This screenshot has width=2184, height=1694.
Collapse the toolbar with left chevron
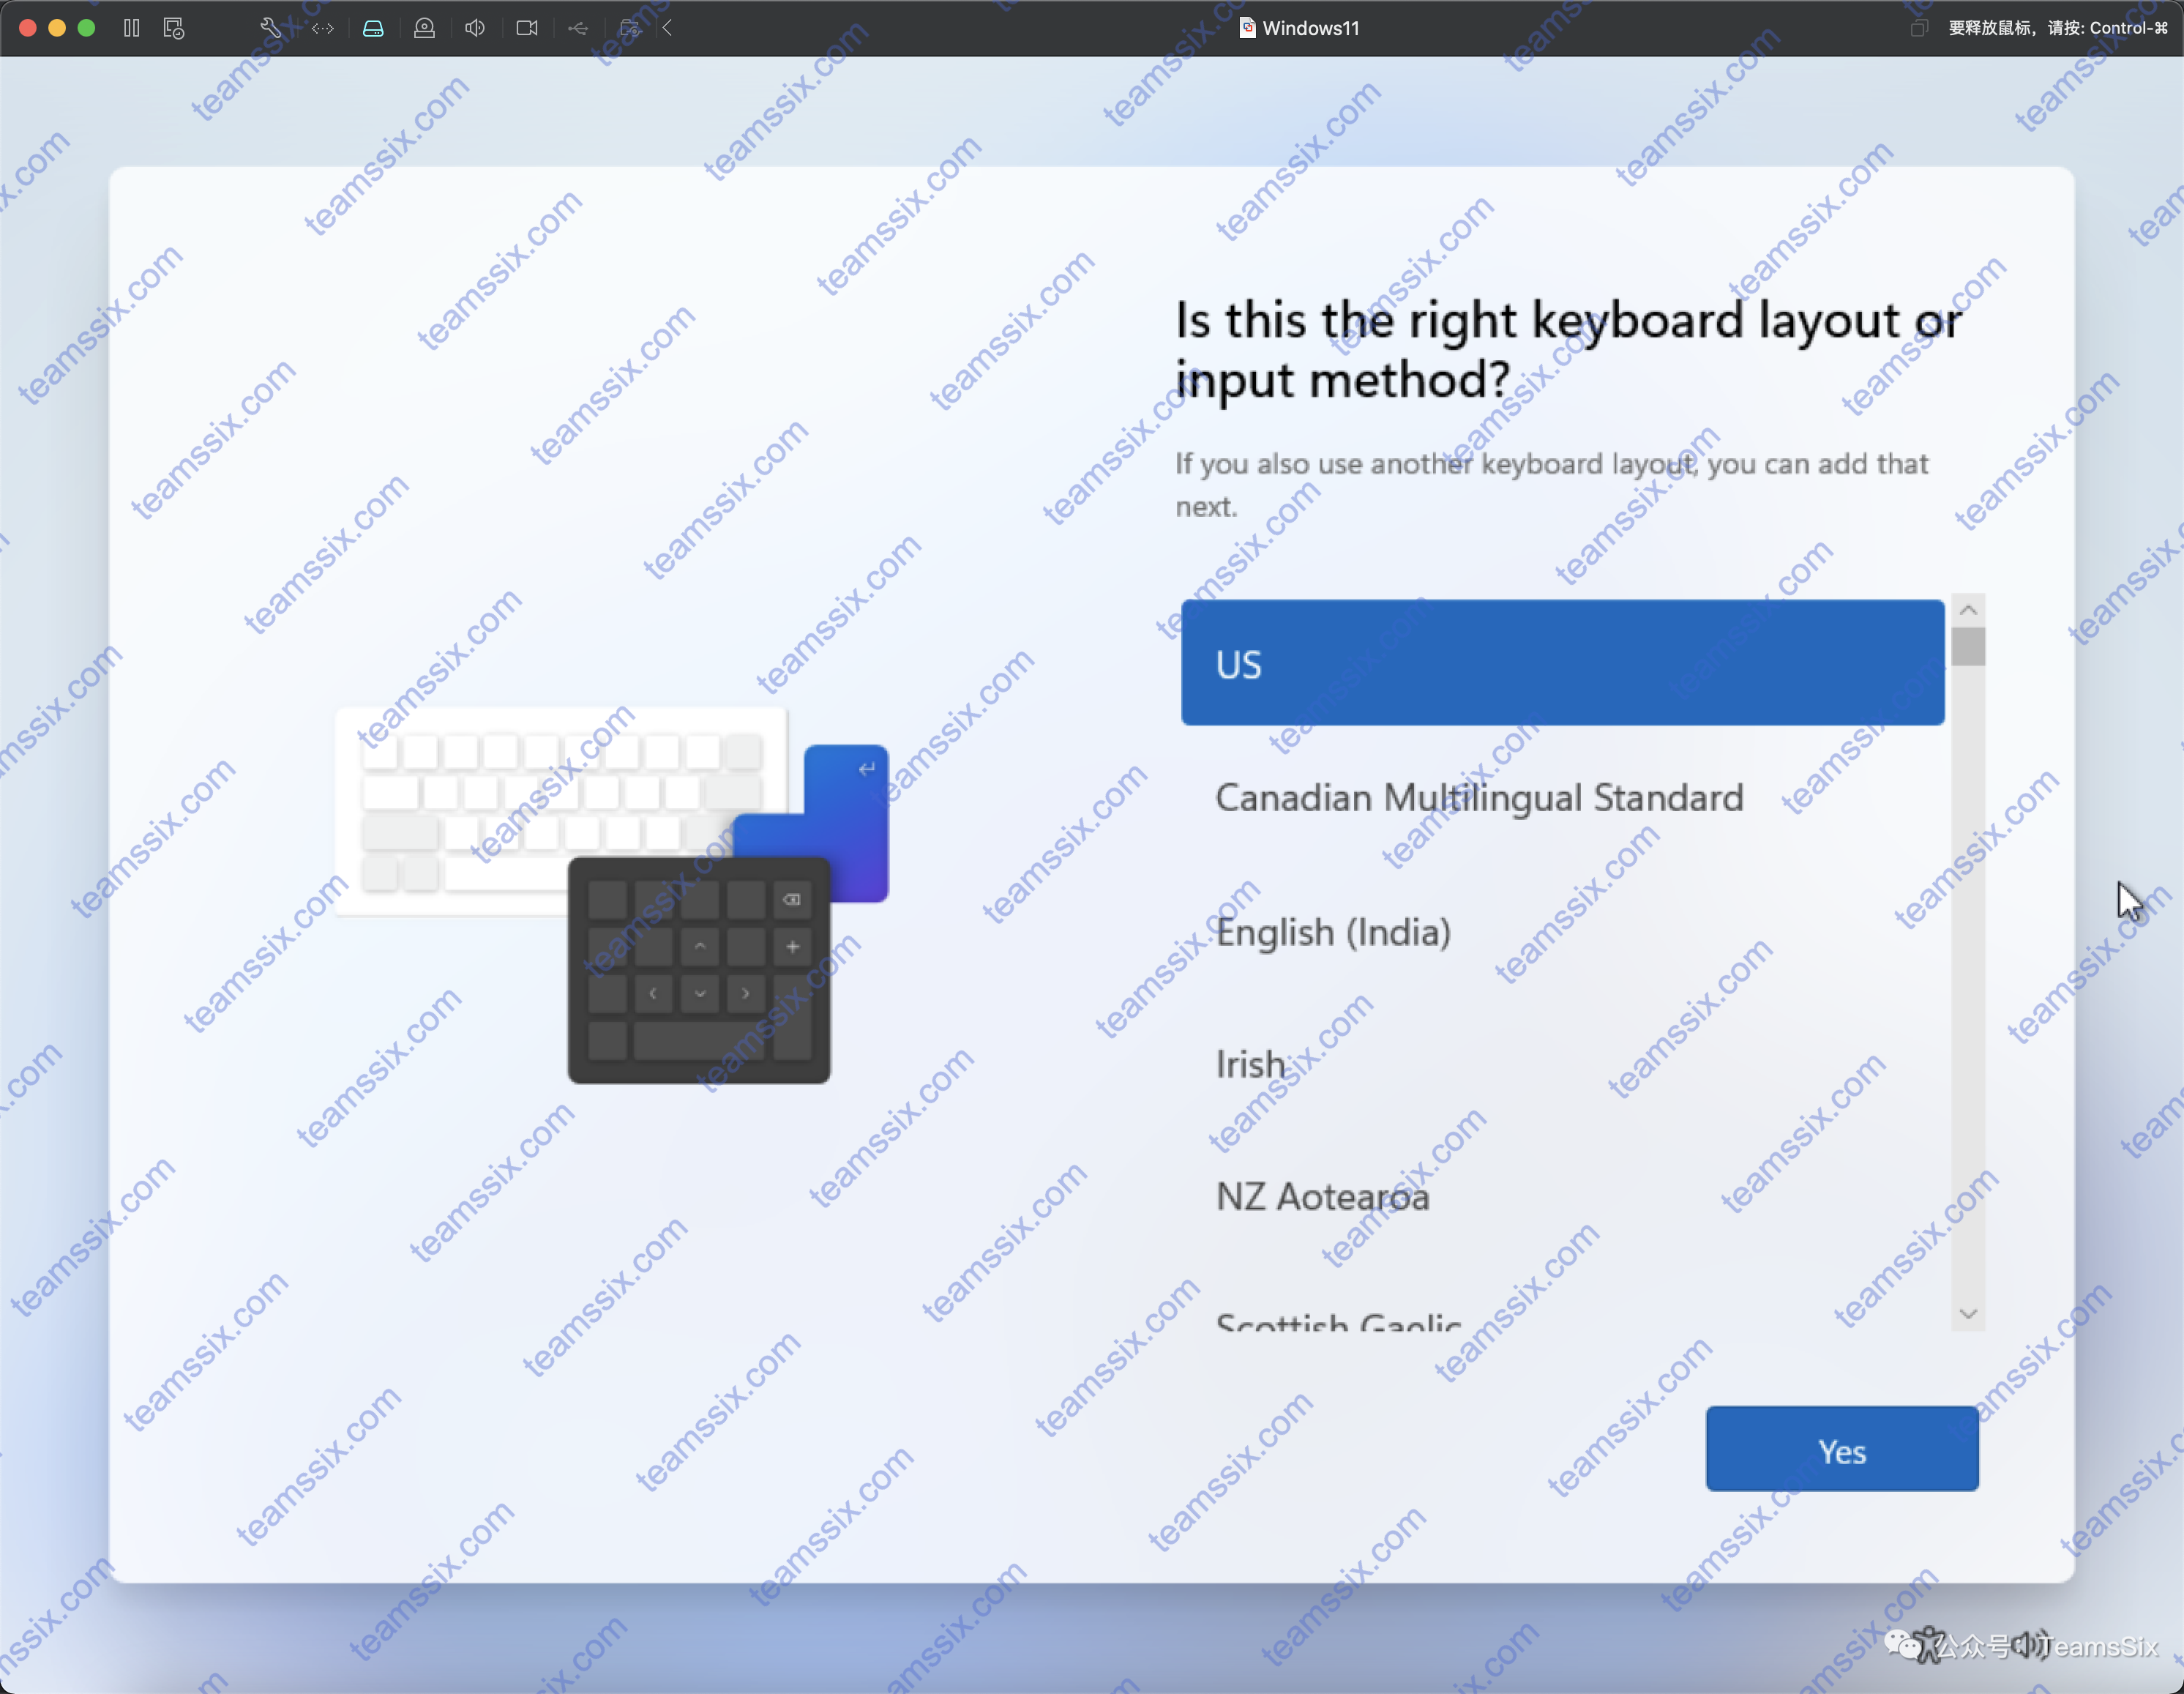click(667, 28)
